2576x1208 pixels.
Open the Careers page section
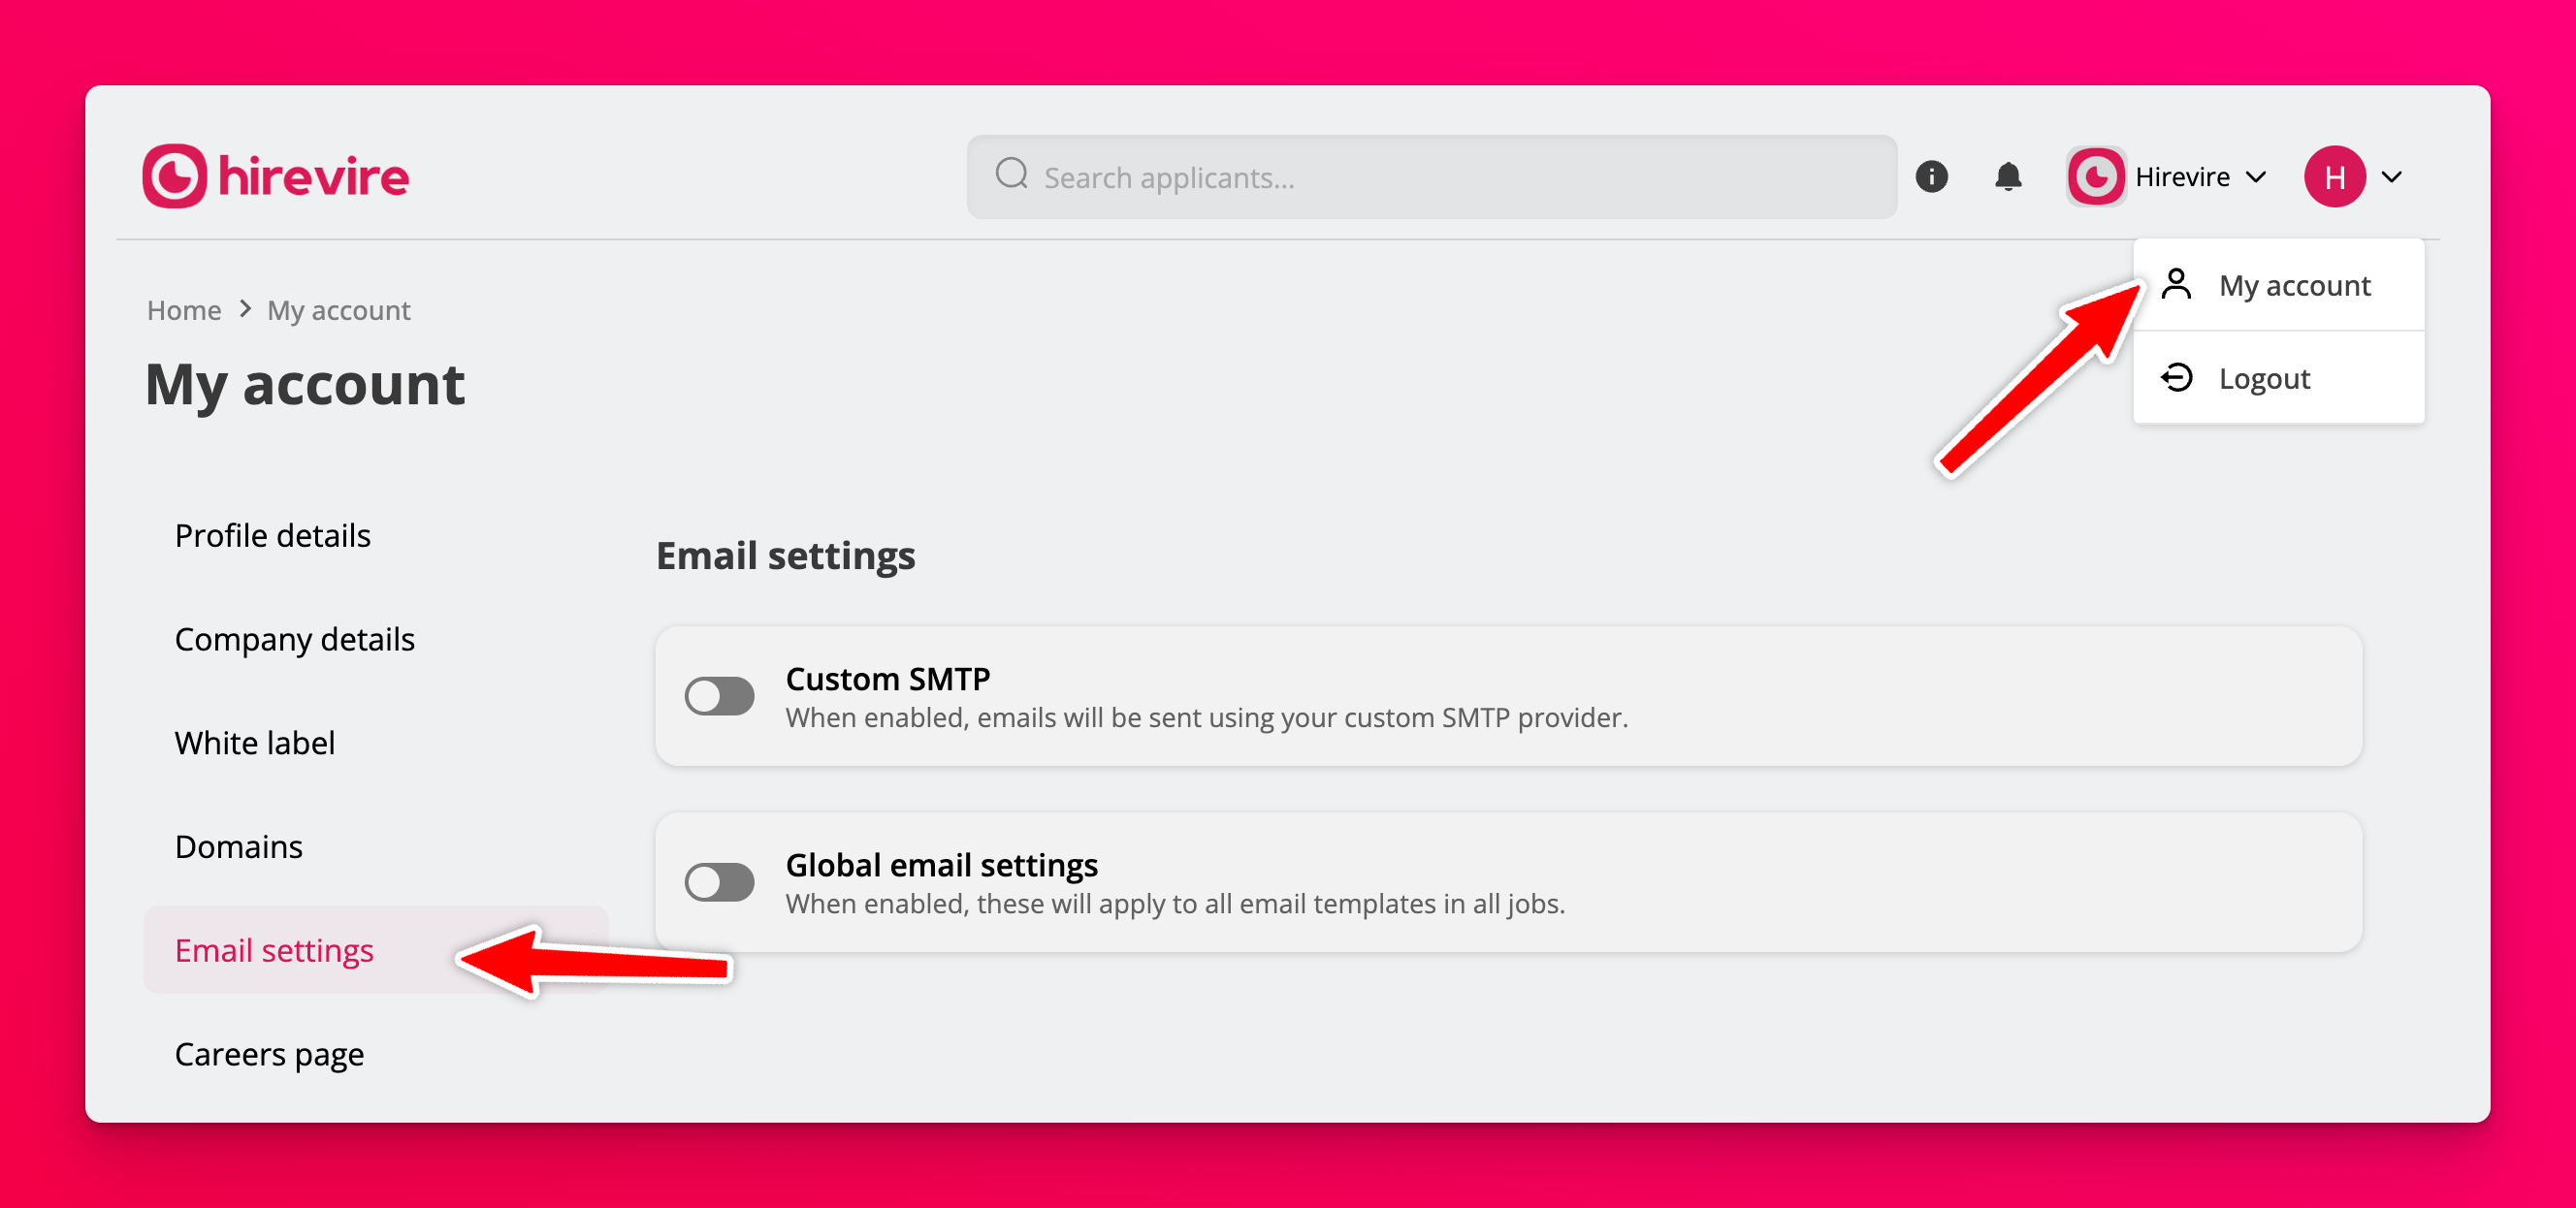pos(269,1054)
